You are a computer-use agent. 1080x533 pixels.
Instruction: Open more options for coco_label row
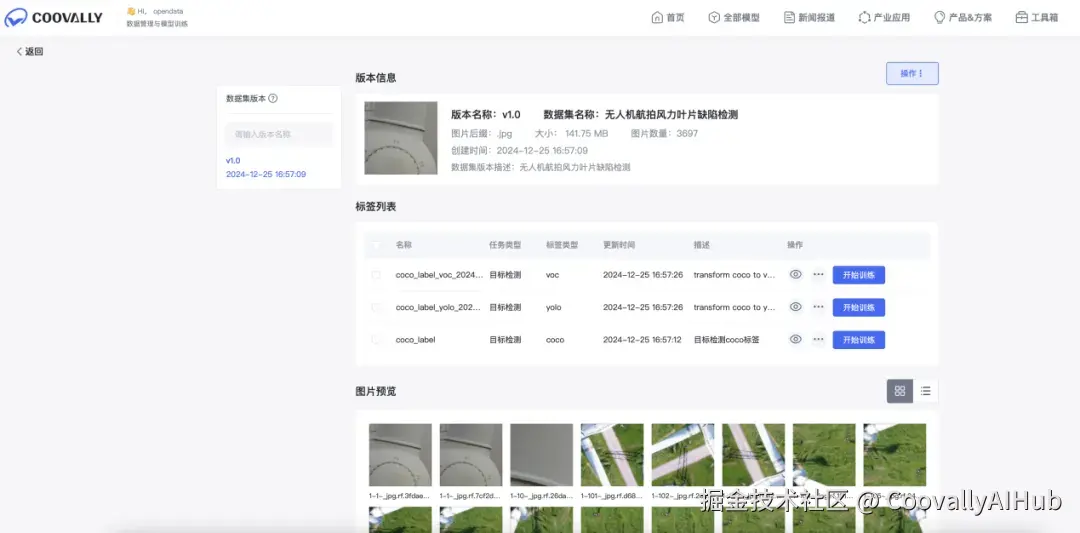click(818, 339)
